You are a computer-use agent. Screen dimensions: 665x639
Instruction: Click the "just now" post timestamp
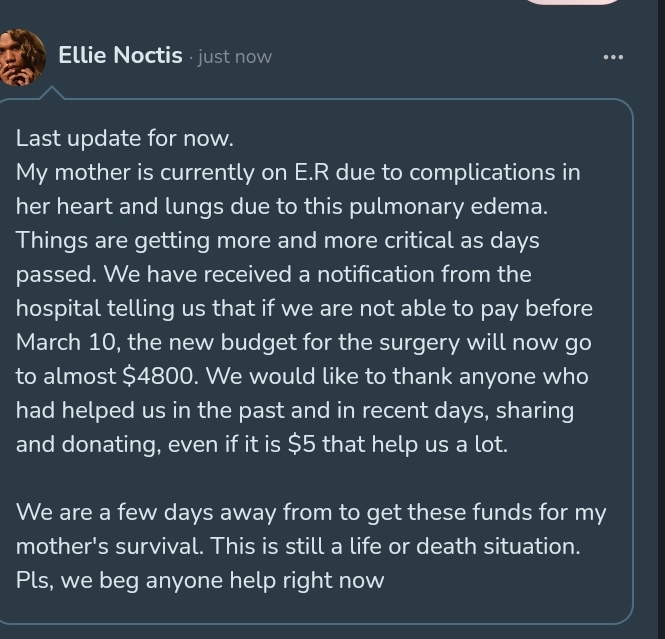[x=235, y=57]
